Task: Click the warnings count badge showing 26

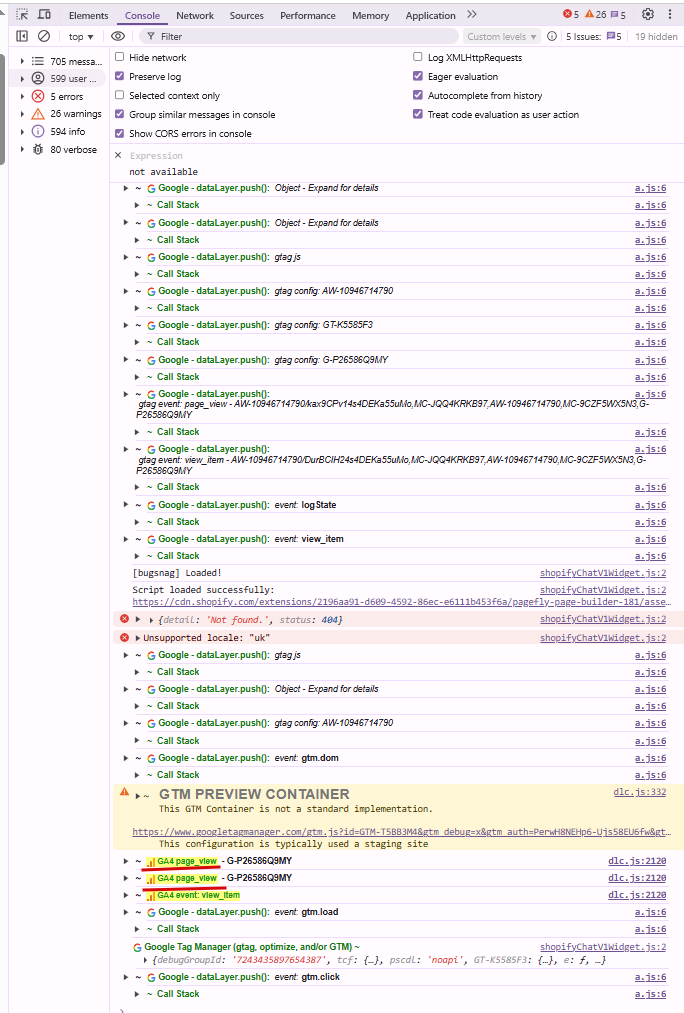Action: [596, 14]
